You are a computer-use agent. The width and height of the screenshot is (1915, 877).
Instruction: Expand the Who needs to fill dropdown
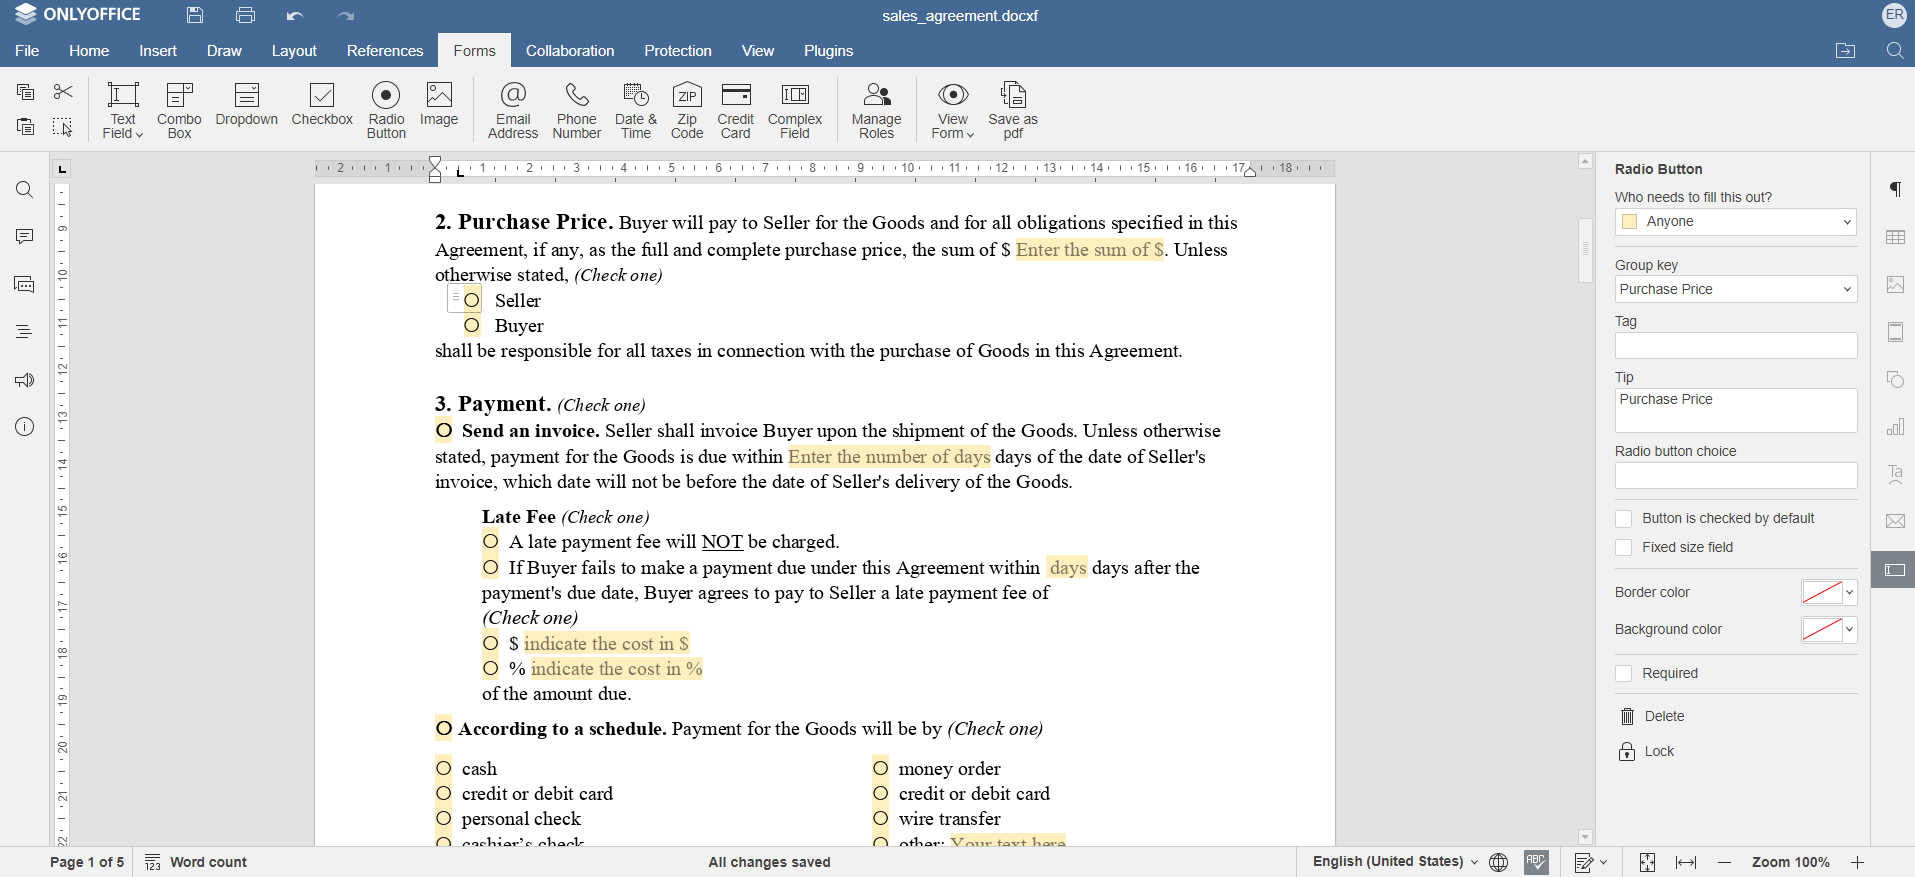1846,222
